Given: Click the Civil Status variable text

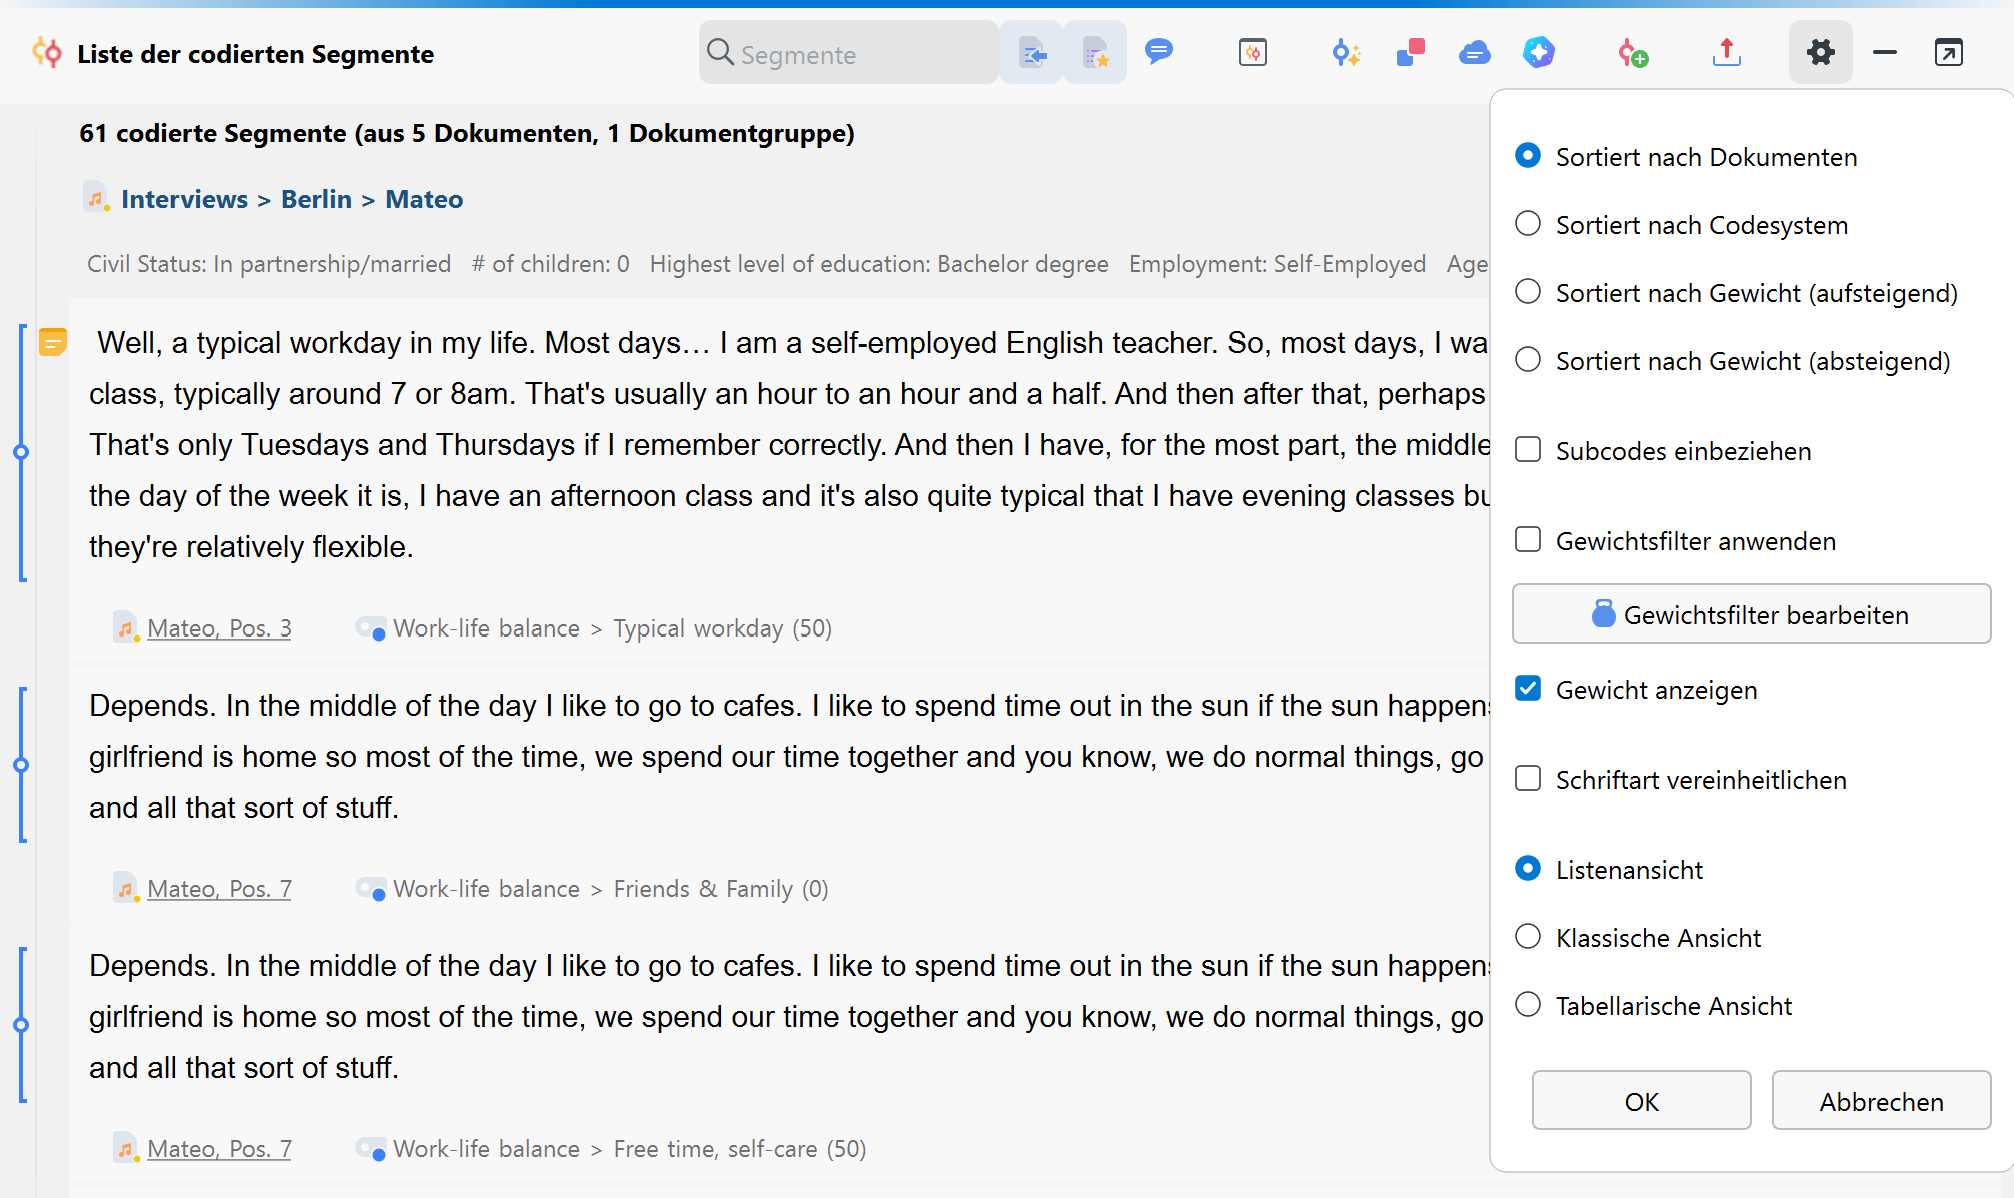Looking at the screenshot, I should click(269, 264).
